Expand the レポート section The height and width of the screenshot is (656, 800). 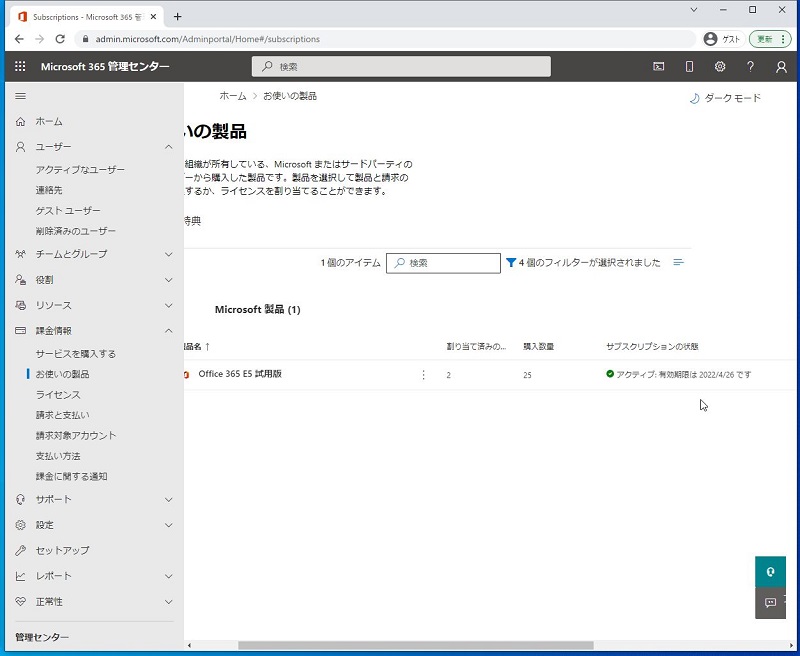[169, 576]
